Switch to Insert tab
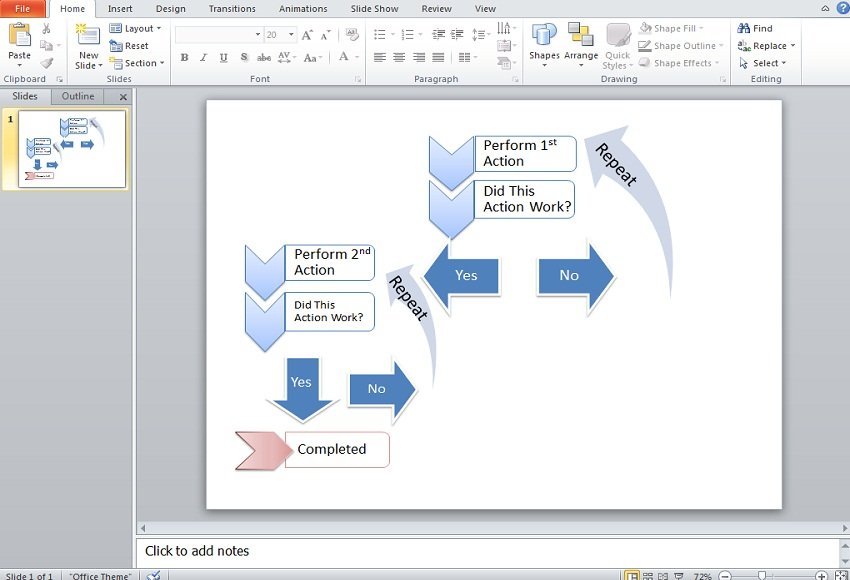The width and height of the screenshot is (850, 580). pos(120,9)
